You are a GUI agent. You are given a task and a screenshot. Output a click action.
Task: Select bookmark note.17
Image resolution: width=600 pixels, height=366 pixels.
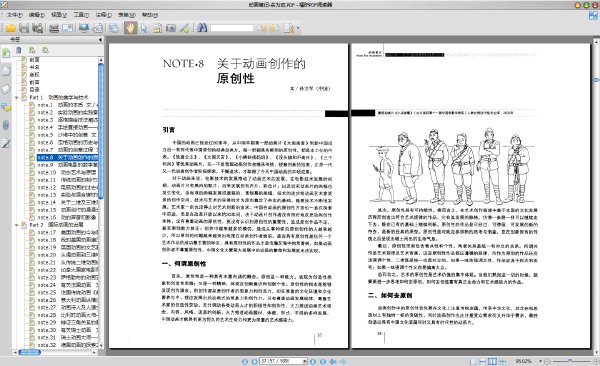67,232
